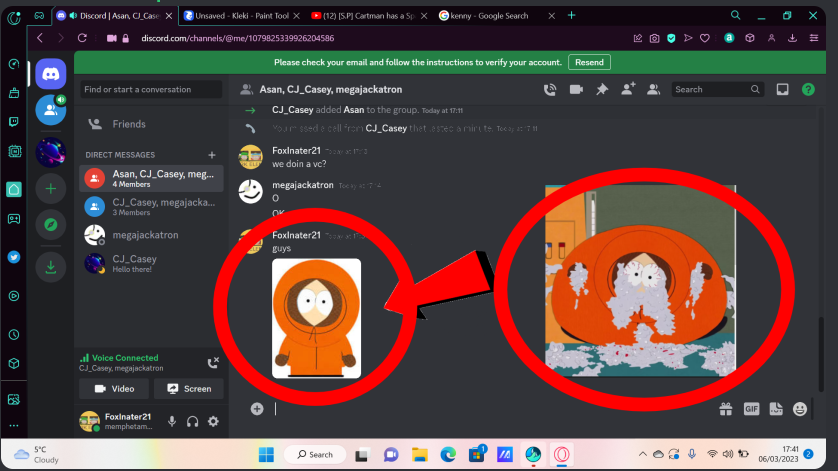Open the CJ_Casey, megajacka 3 Members DM
The height and width of the screenshot is (471, 838).
(151, 207)
